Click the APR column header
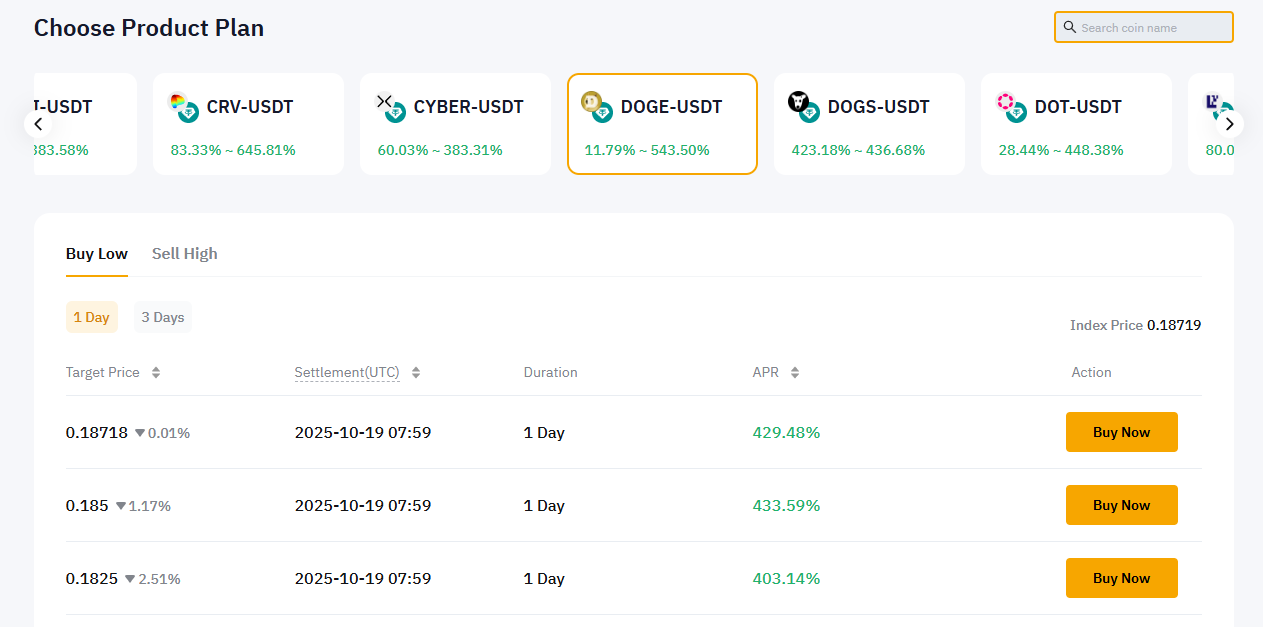Image resolution: width=1263 pixels, height=627 pixels. tap(765, 372)
